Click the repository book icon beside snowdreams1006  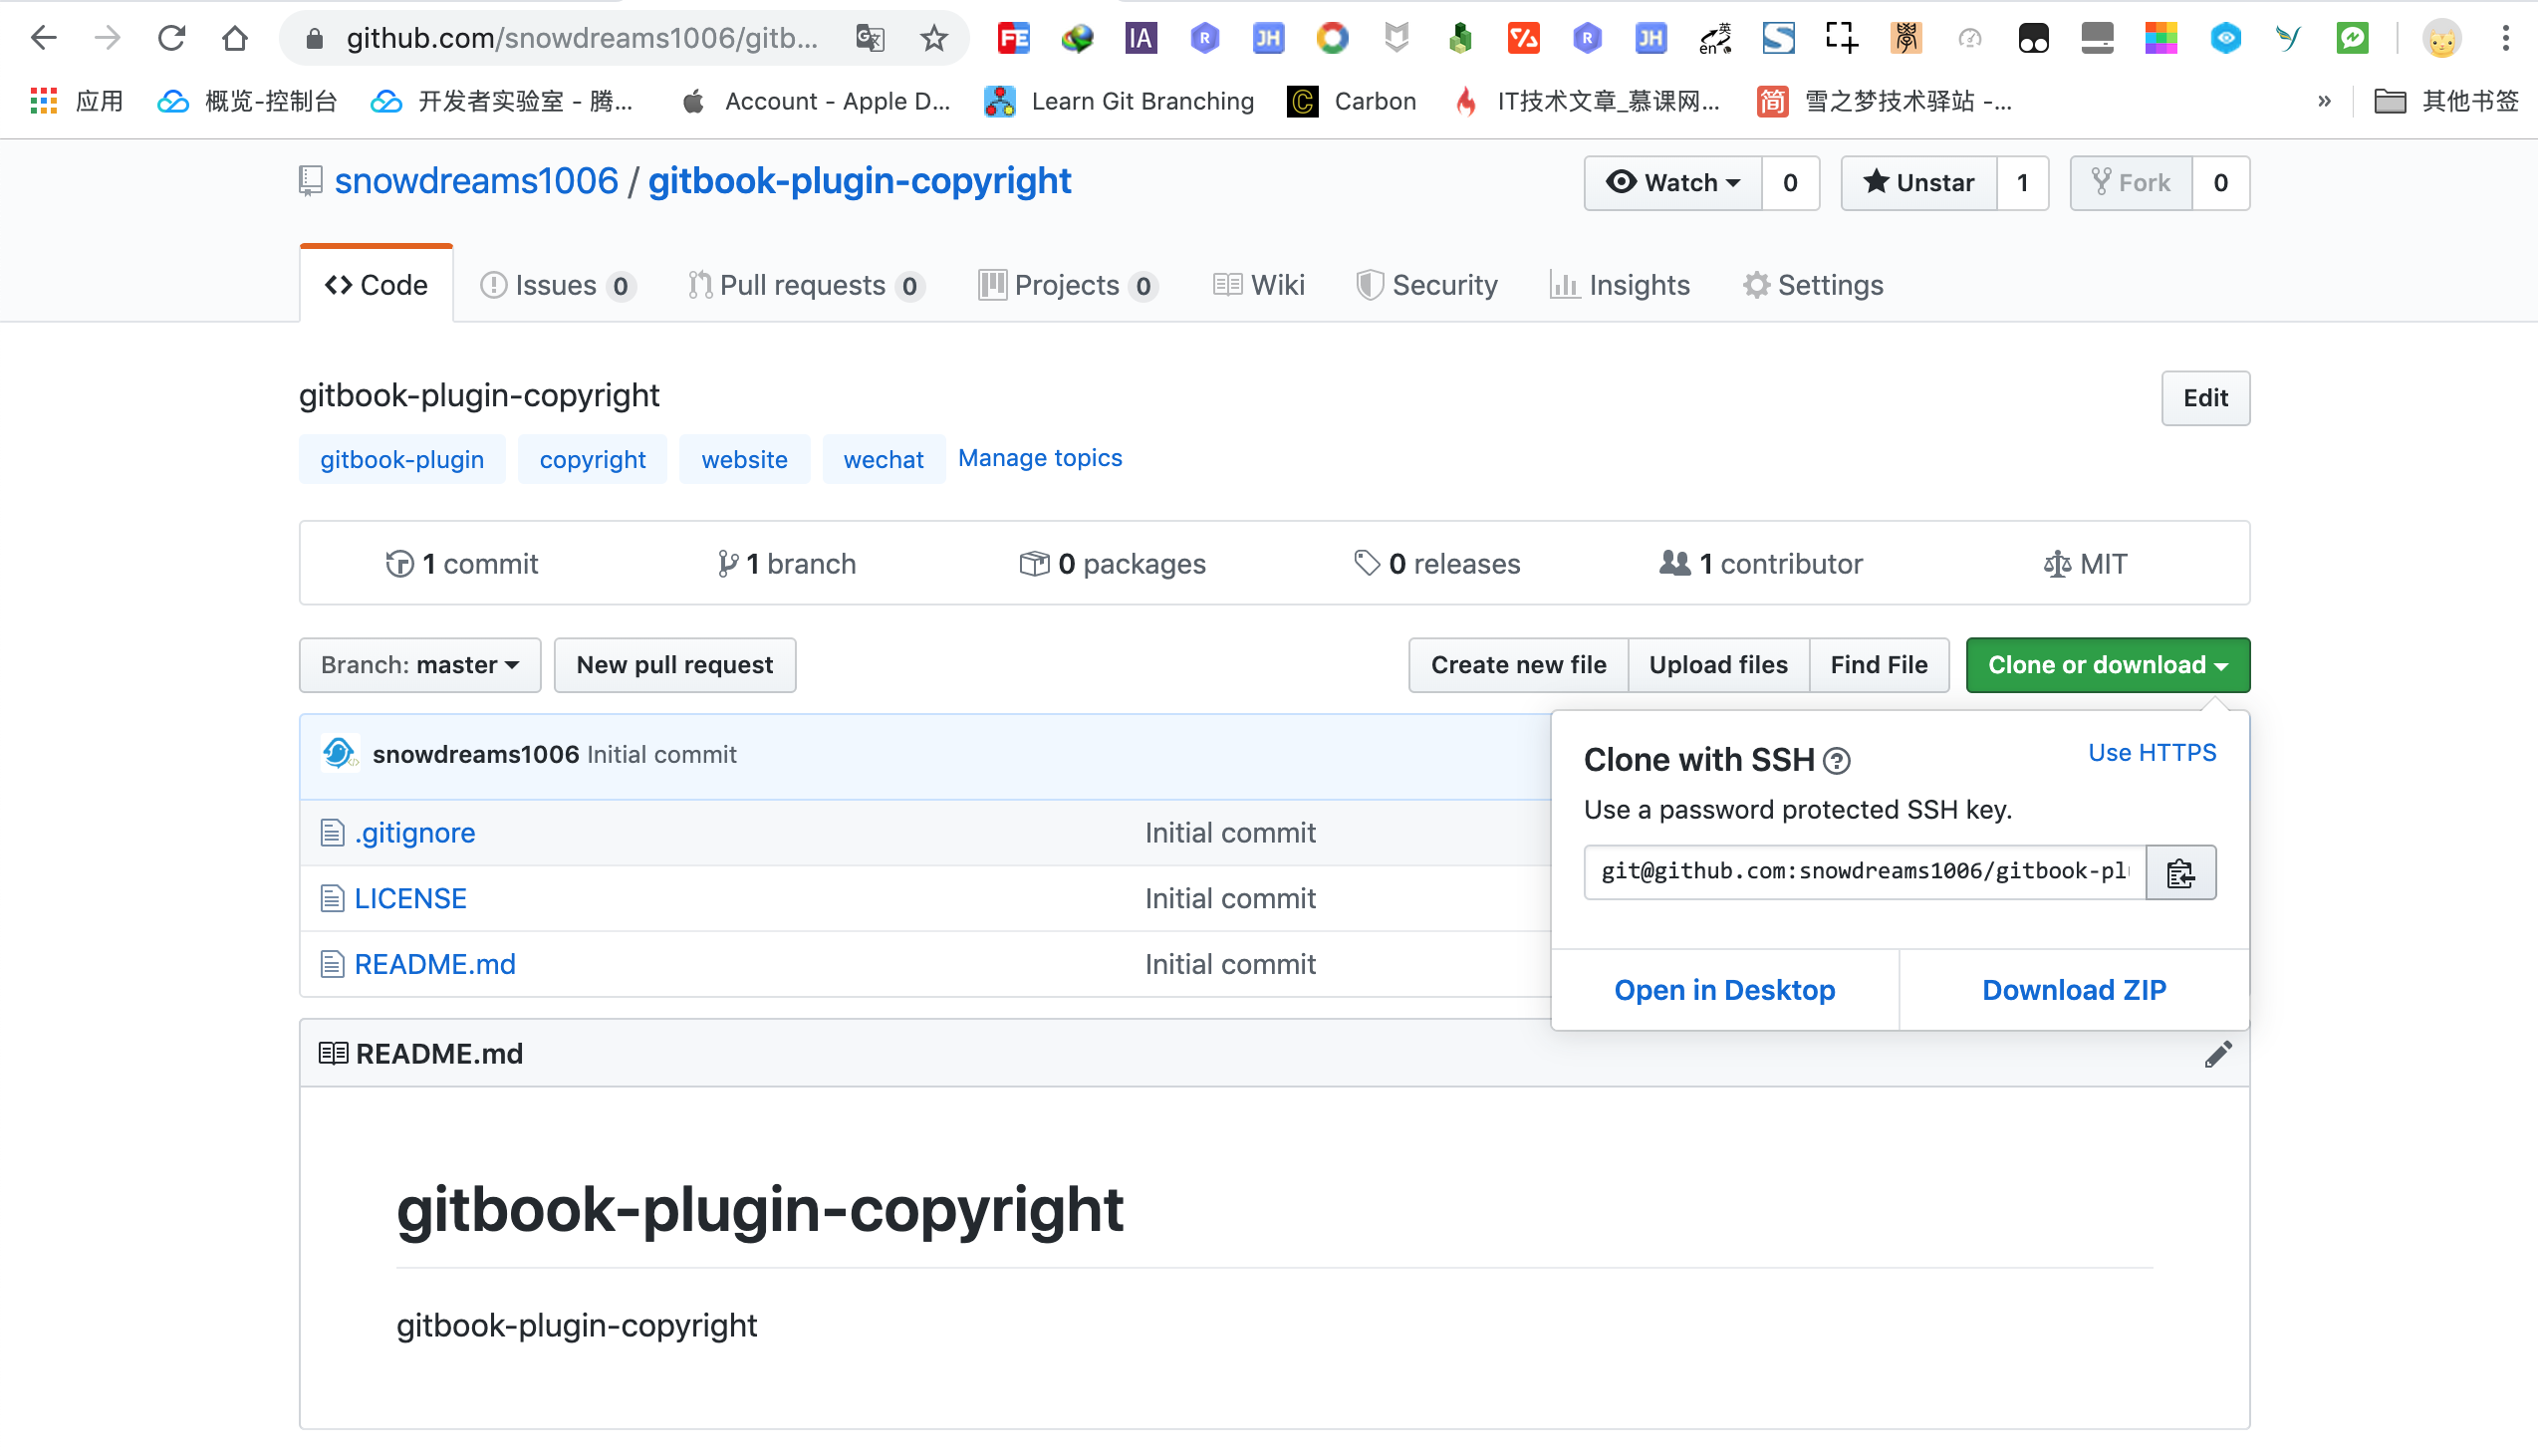309,180
